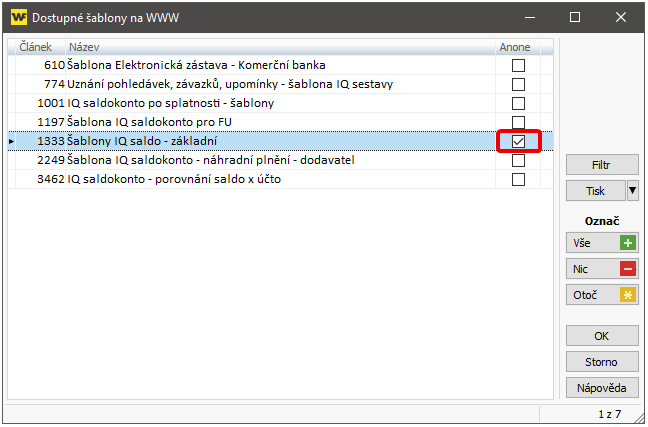The width and height of the screenshot is (648, 427).
Task: Open the Filtr dialog
Action: tap(602, 165)
